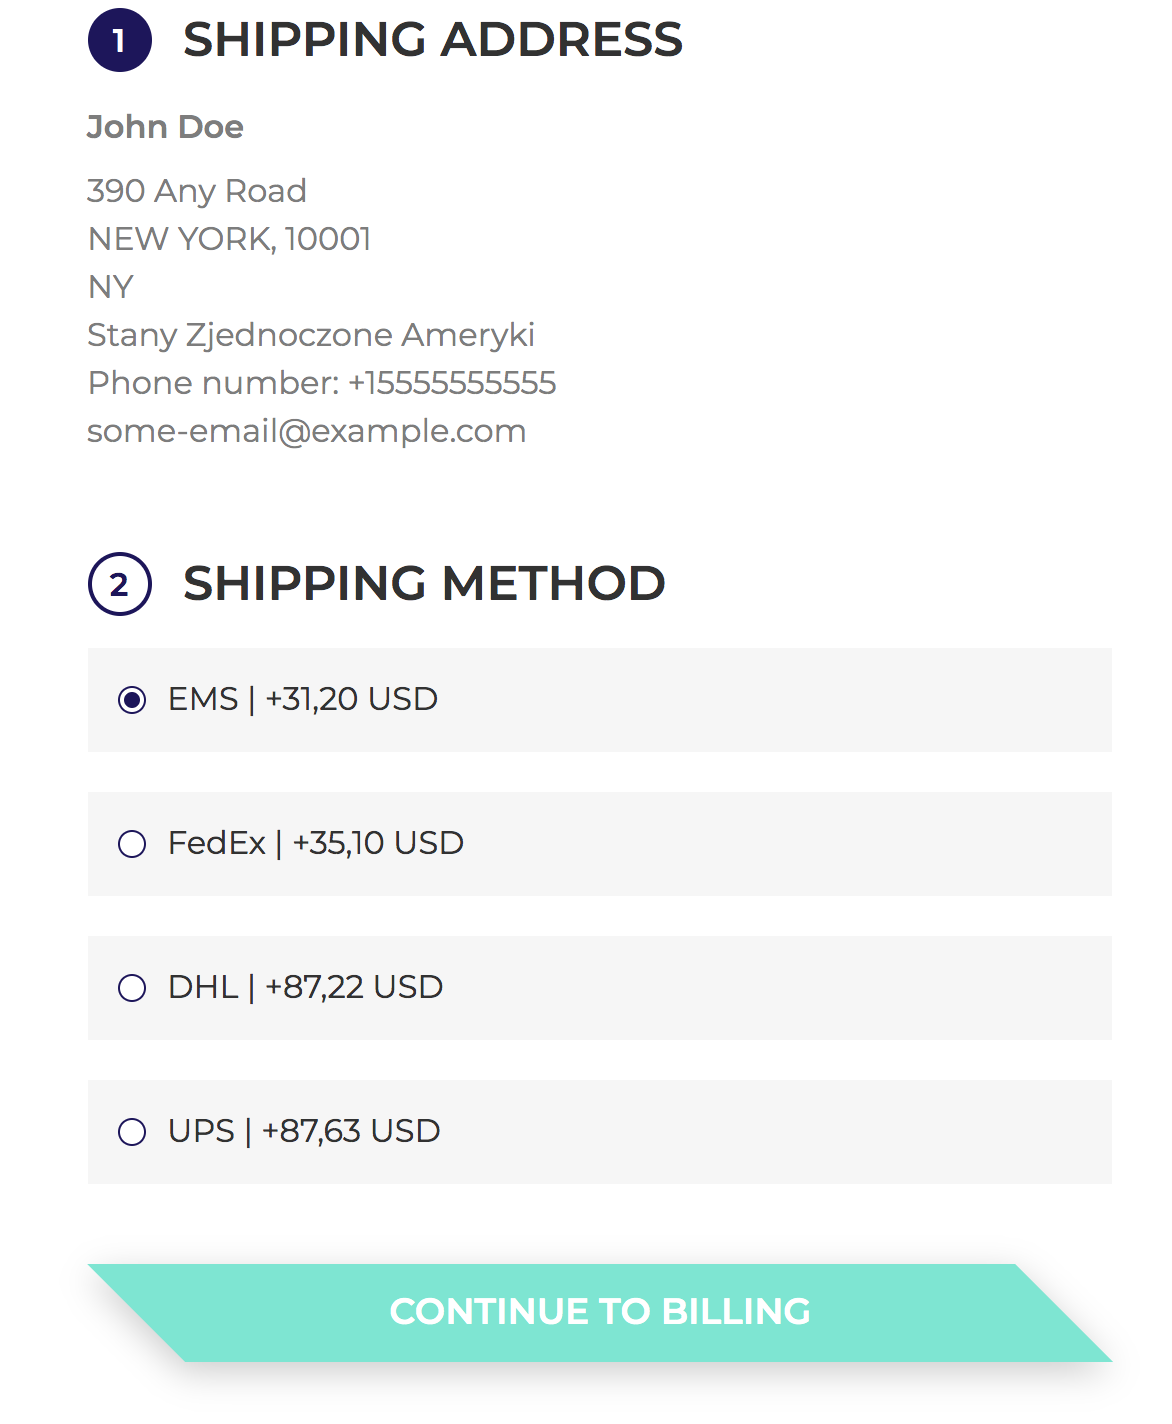Viewport: 1172px width, 1424px height.
Task: Click the John Doe recipient name
Action: click(x=165, y=127)
